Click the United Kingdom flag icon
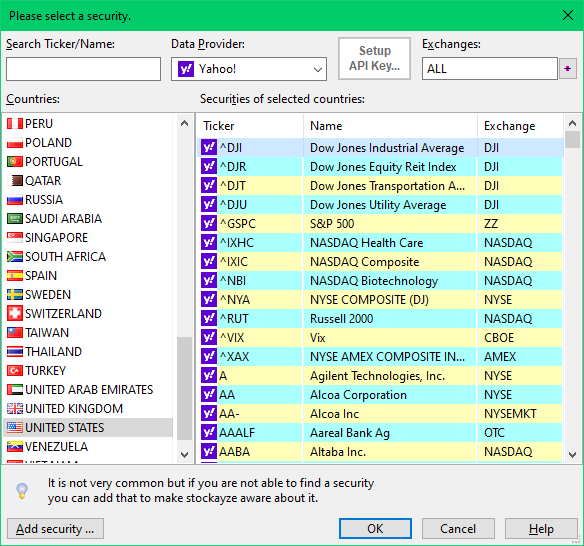This screenshot has width=584, height=546. click(15, 409)
